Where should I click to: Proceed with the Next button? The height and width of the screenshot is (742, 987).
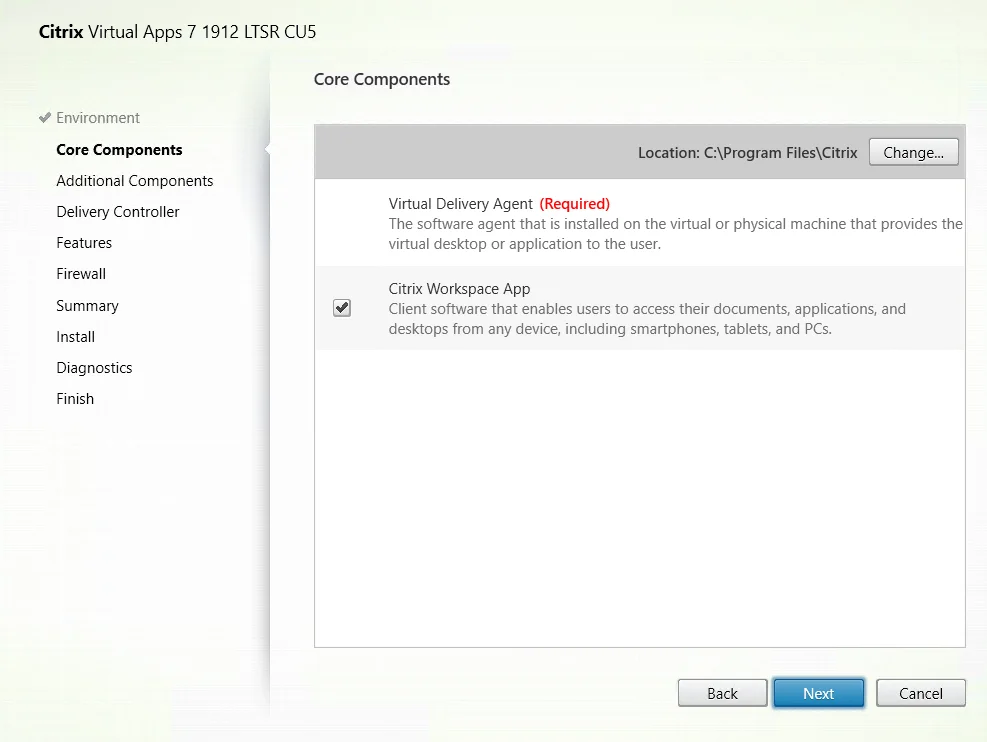818,693
